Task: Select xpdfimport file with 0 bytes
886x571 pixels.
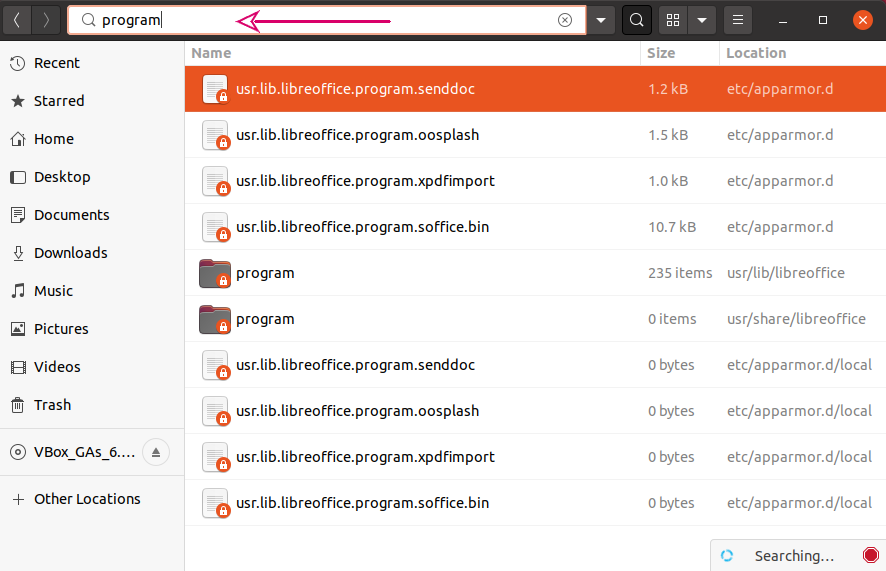Action: (x=535, y=457)
